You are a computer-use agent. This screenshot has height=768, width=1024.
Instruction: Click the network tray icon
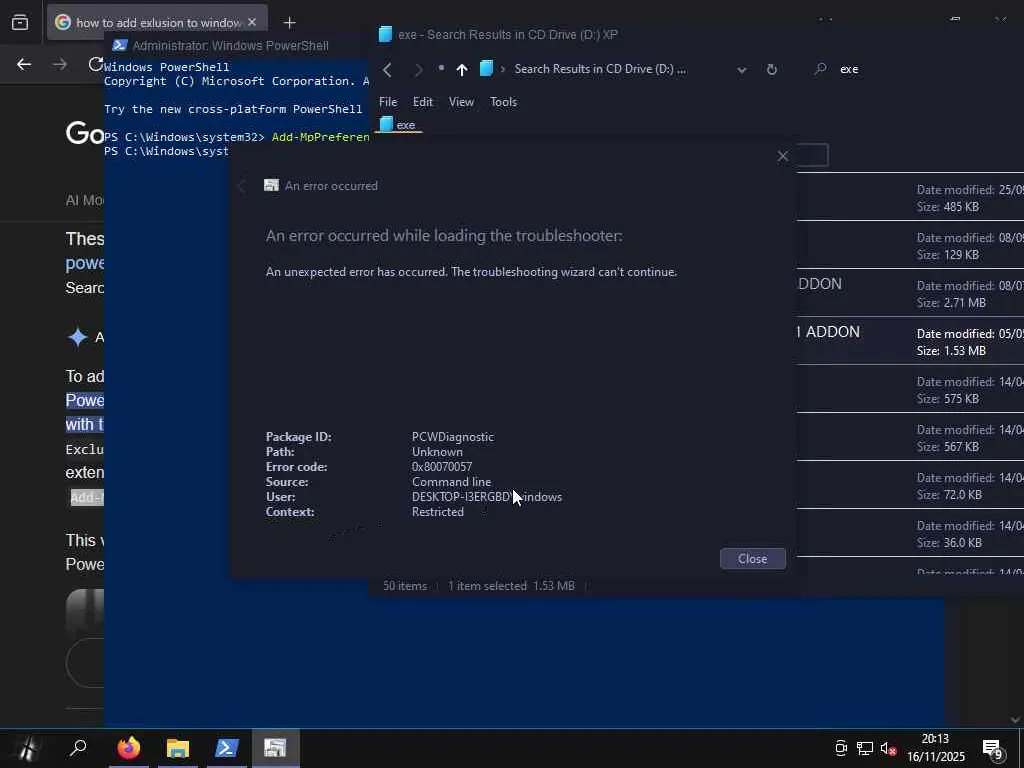865,748
